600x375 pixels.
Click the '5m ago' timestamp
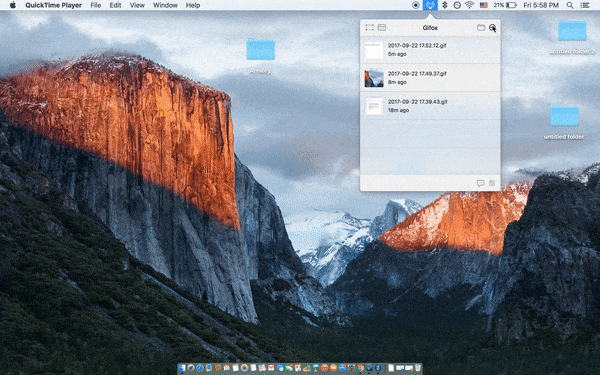pos(397,54)
